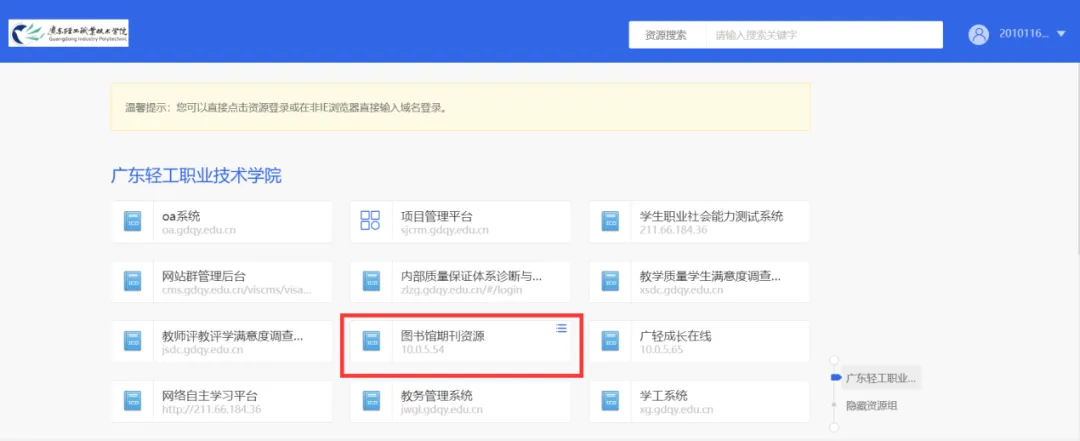Click the 教务管理系统 icon

pyautogui.click(x=371, y=400)
